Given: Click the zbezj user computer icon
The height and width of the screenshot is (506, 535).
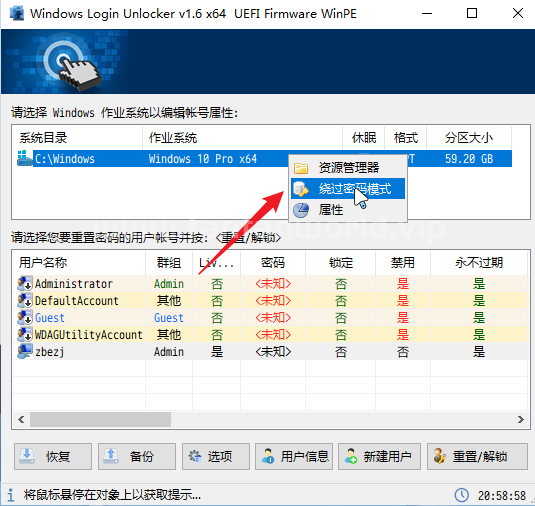Looking at the screenshot, I should 25,351.
